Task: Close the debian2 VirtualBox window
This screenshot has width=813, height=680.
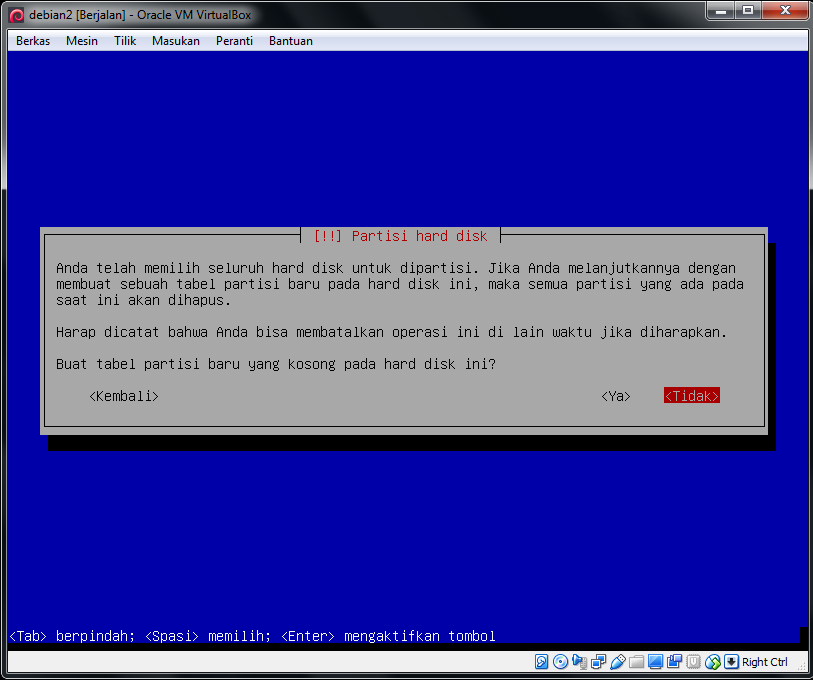Action: click(784, 10)
